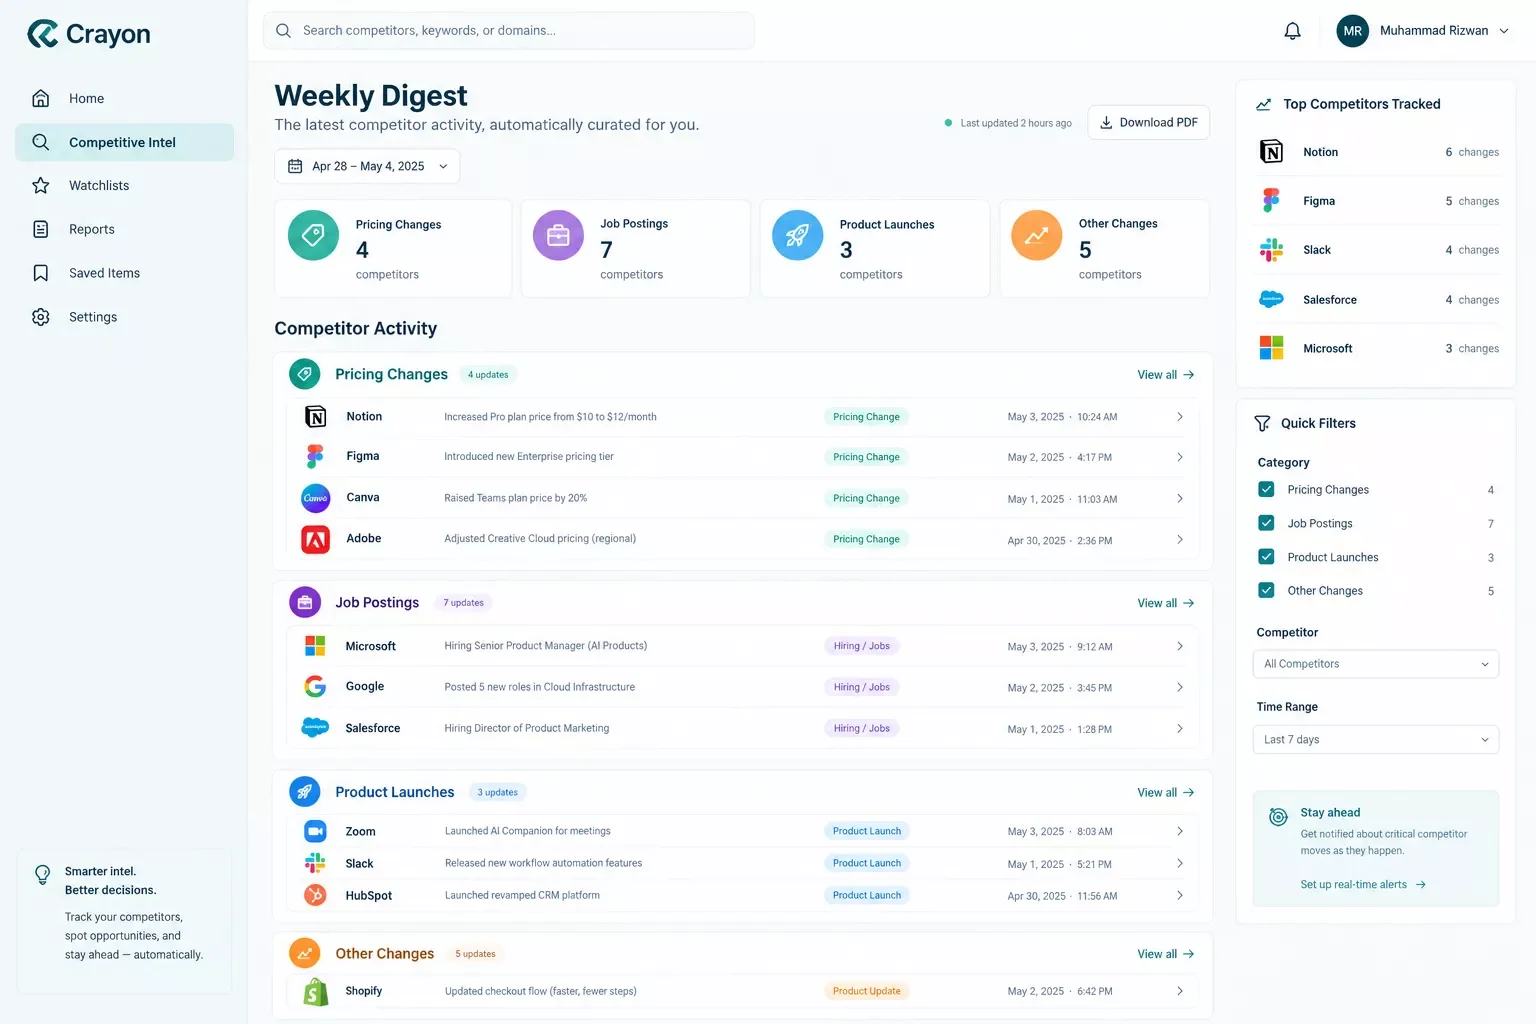Screen dimensions: 1536x1024
Task: Click the Job Postings briefcase icon in summary card
Action: [558, 235]
